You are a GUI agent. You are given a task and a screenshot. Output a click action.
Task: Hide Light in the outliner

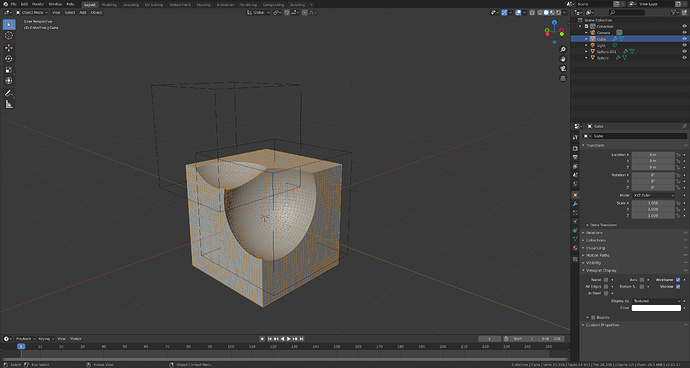[684, 45]
